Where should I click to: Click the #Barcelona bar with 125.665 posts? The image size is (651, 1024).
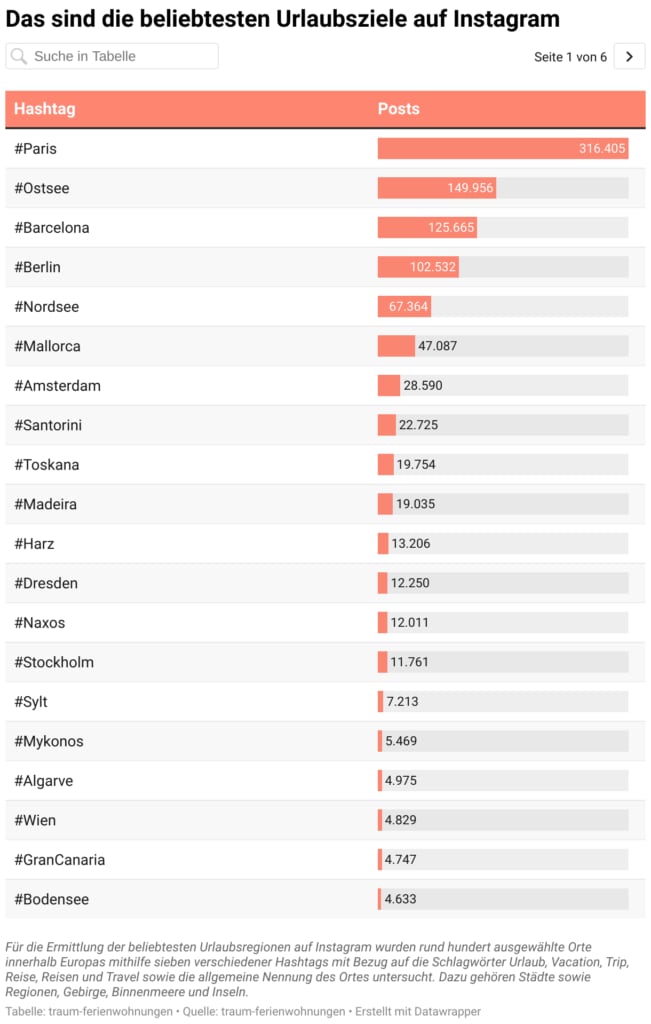tap(427, 228)
